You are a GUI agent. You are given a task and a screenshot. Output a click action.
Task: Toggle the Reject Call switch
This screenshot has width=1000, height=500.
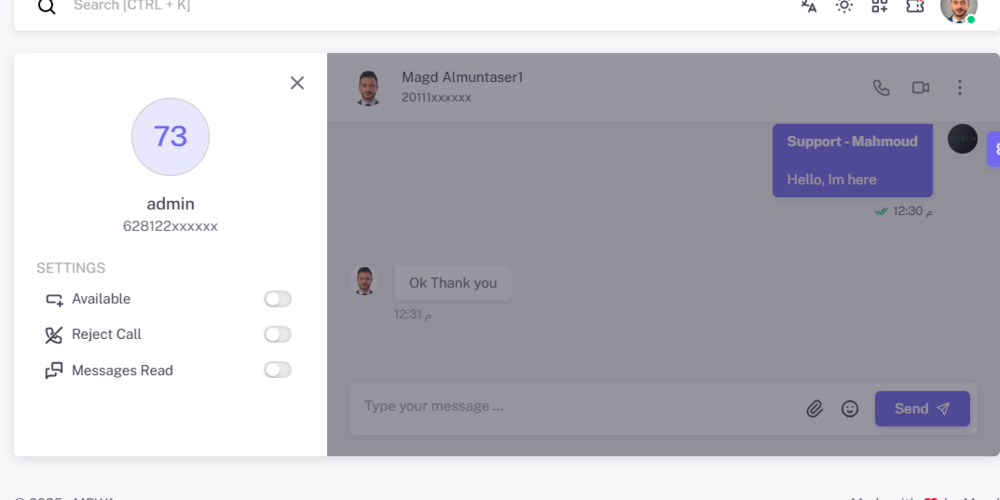[277, 335]
